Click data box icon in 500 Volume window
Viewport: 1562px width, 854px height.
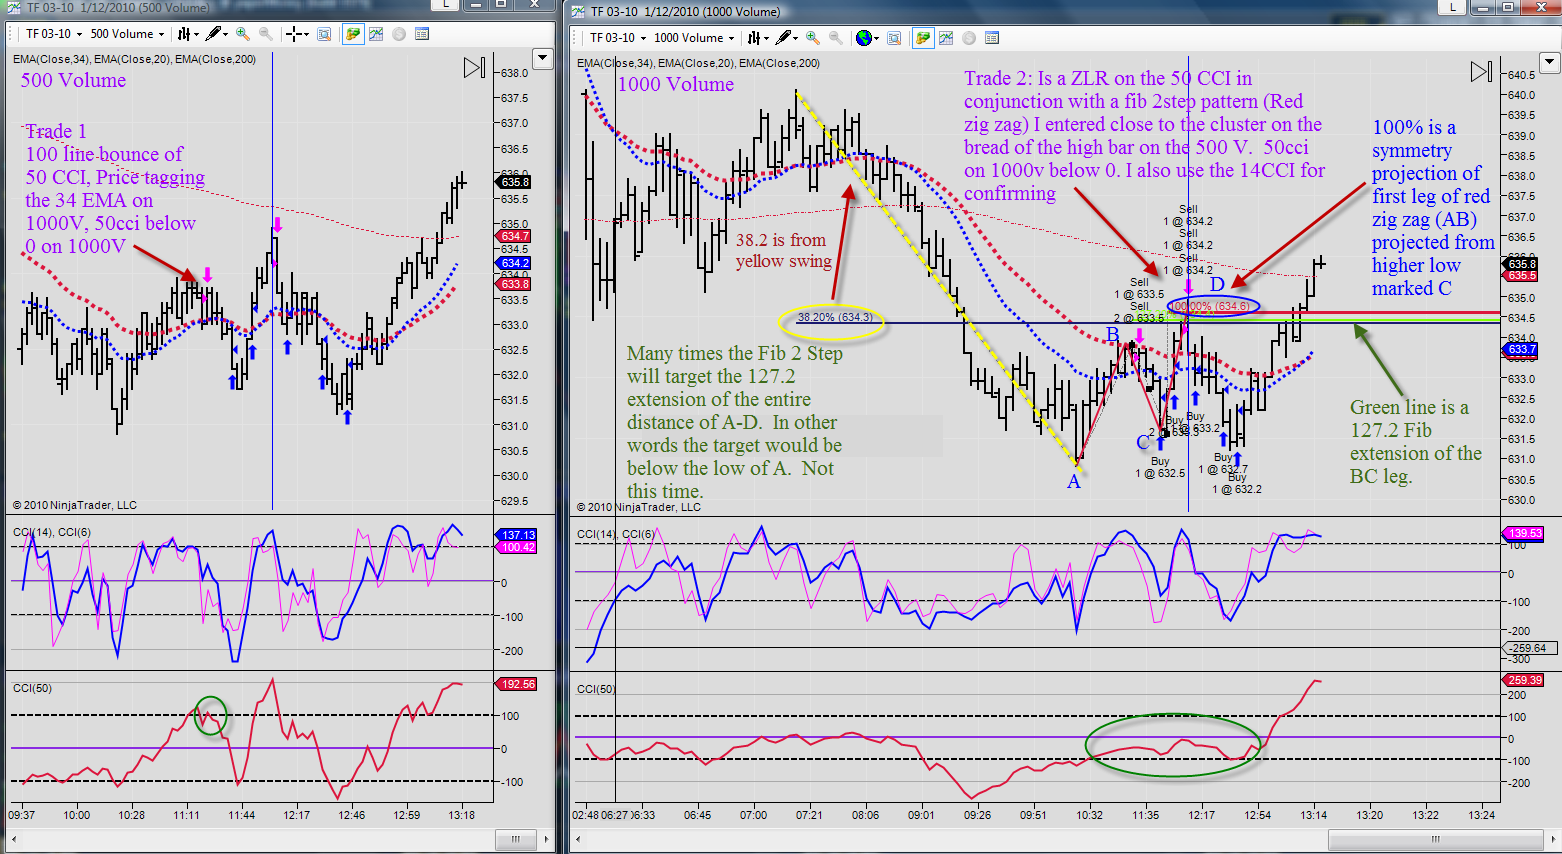324,34
